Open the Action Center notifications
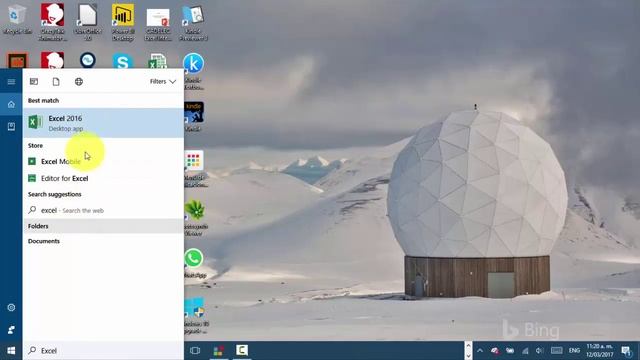Image resolution: width=640 pixels, height=360 pixels. (x=626, y=351)
